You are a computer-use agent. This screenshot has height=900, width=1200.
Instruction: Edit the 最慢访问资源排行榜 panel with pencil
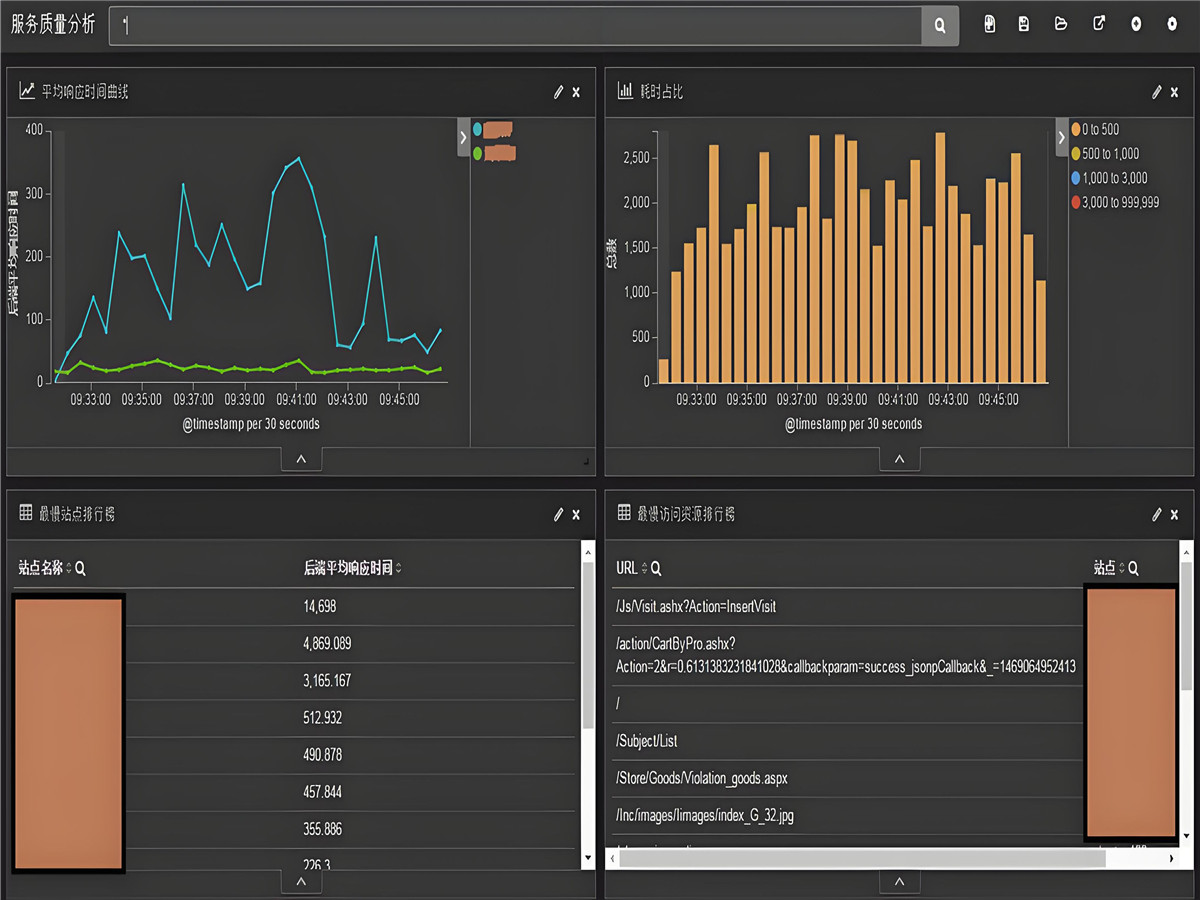coord(1157,514)
